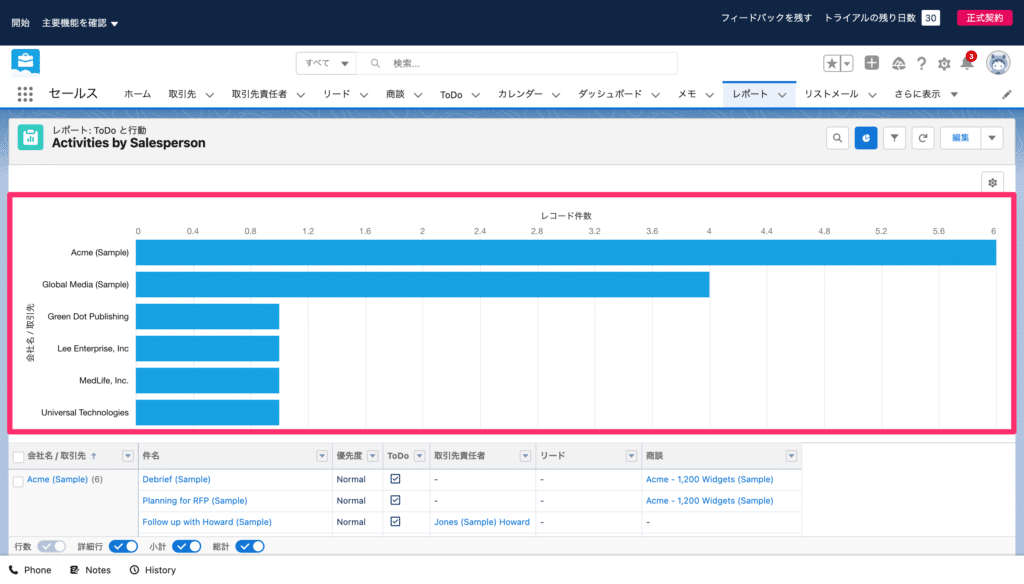Click the Acme (Sample) chart bar
This screenshot has height=584, width=1024.
[x=566, y=253]
